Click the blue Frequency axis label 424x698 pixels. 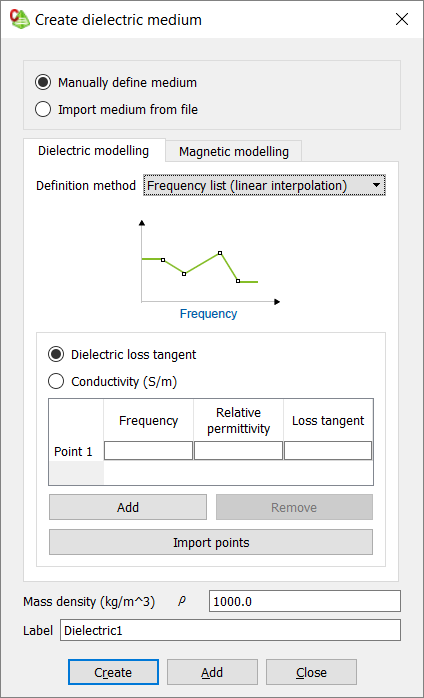pyautogui.click(x=208, y=314)
